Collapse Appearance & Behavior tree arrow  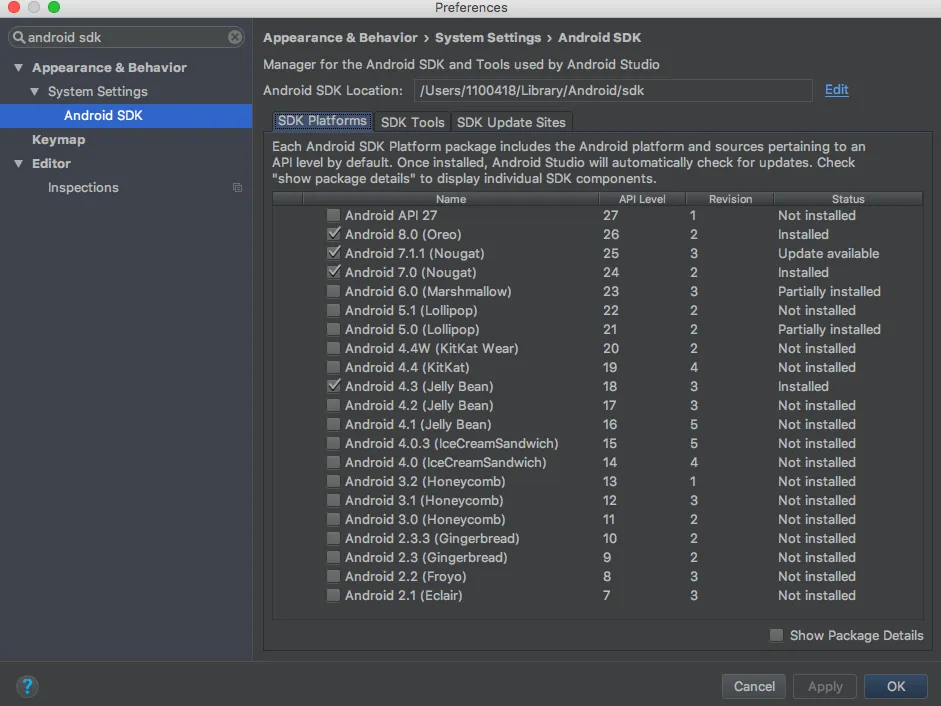(19, 67)
